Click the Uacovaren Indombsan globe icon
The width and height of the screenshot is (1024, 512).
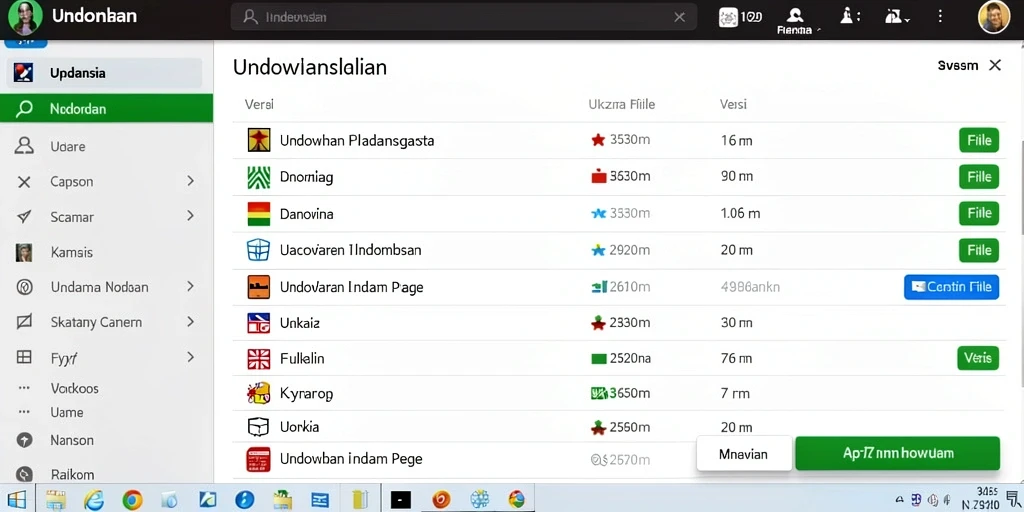coord(259,249)
